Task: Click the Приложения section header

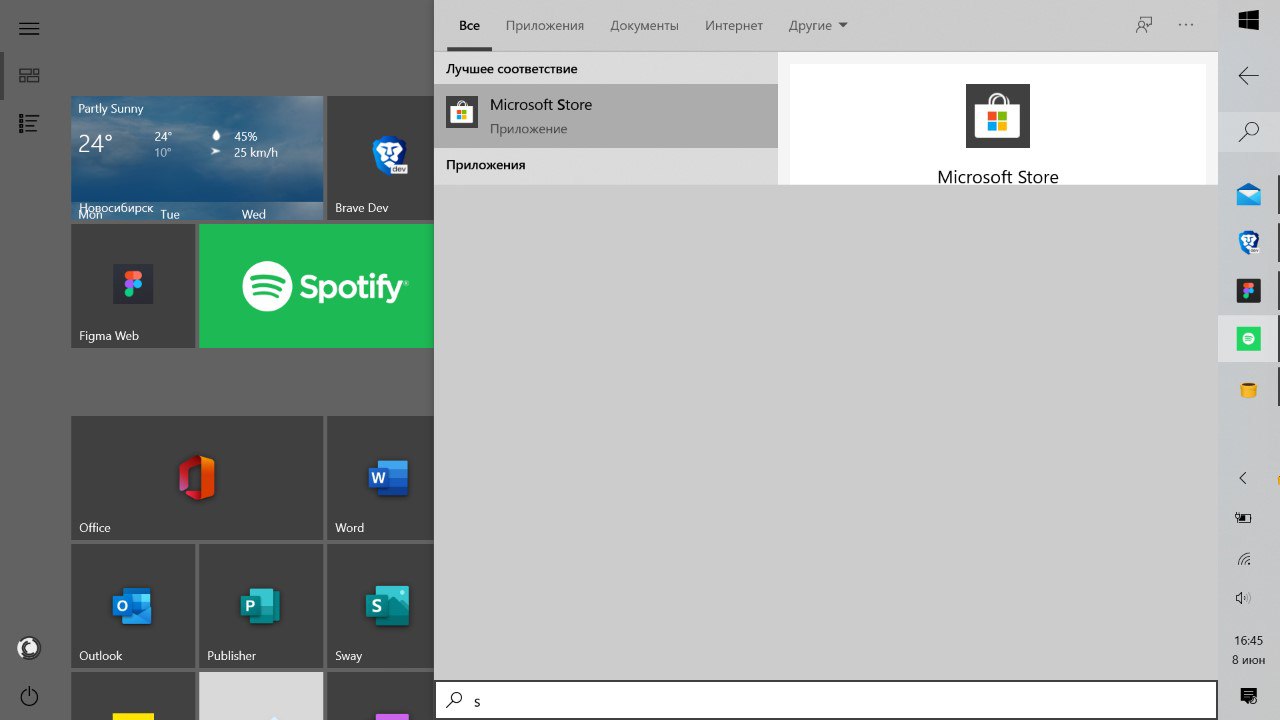Action: [486, 165]
